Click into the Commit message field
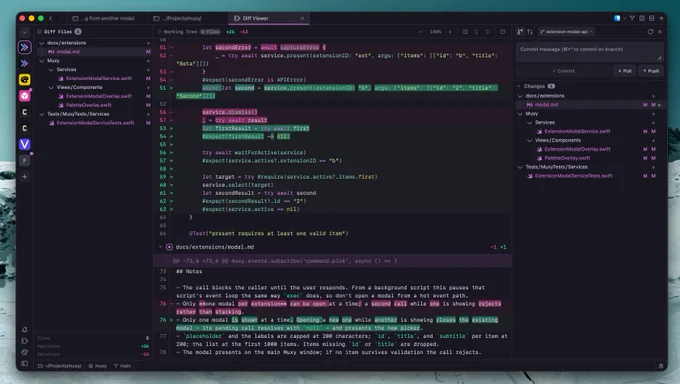The width and height of the screenshot is (680, 384). [x=589, y=52]
